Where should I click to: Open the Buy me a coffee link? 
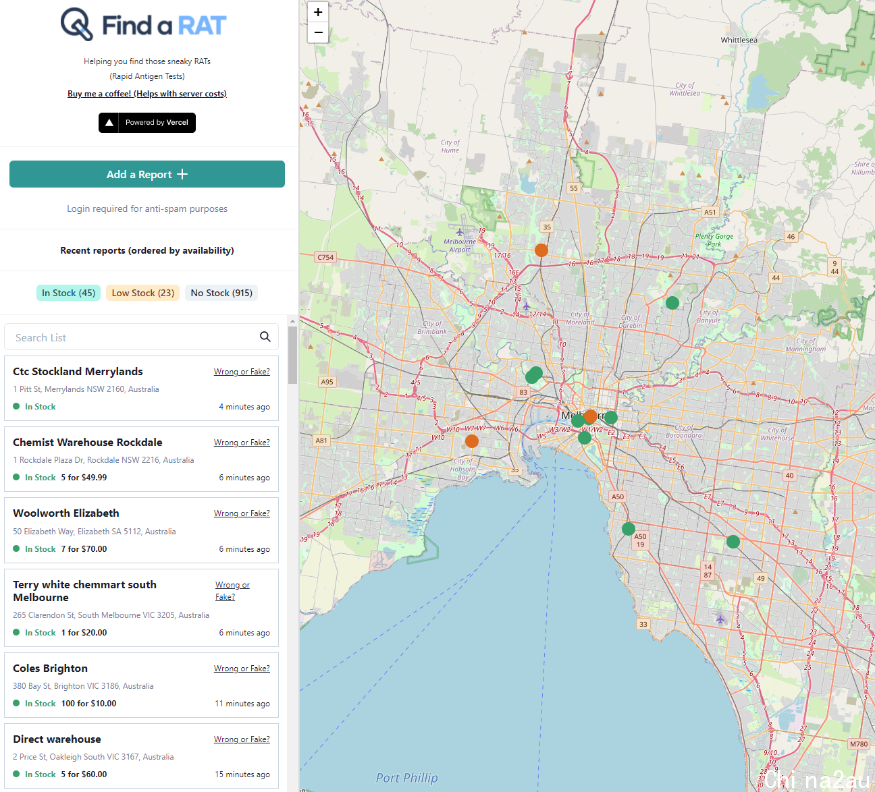click(x=147, y=93)
